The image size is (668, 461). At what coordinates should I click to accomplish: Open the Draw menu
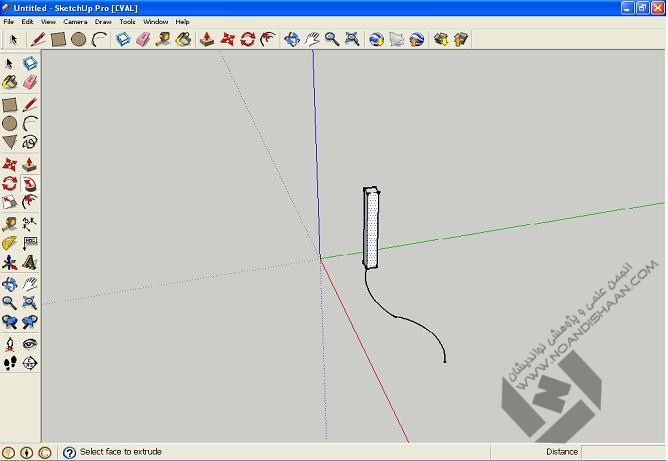click(x=103, y=21)
